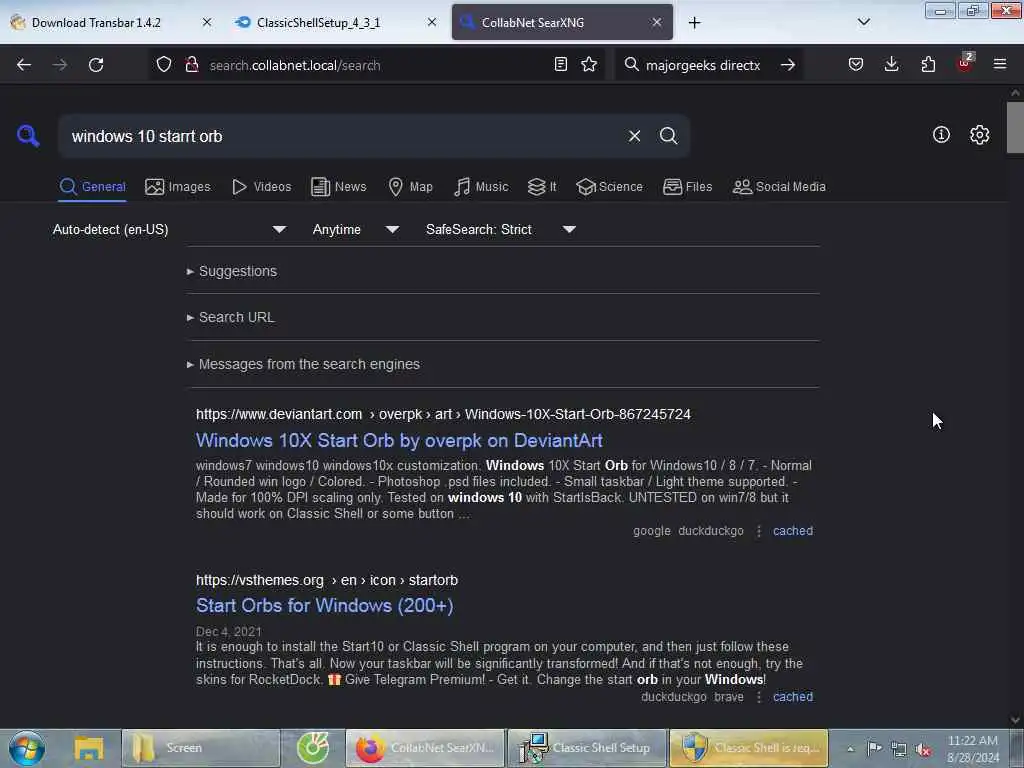Select the Map search category
The width and height of the screenshot is (1024, 768).
[x=410, y=187]
